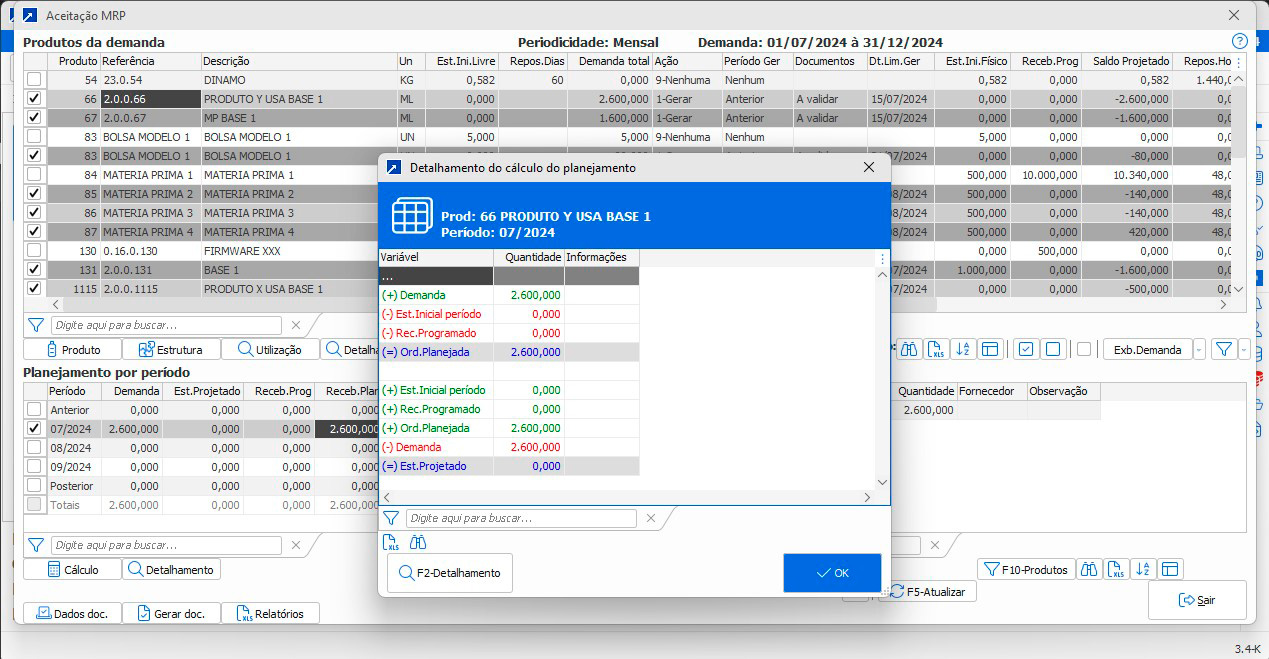Export grid to Excel using the XLS icon
The width and height of the screenshot is (1269, 659).
(x=936, y=348)
